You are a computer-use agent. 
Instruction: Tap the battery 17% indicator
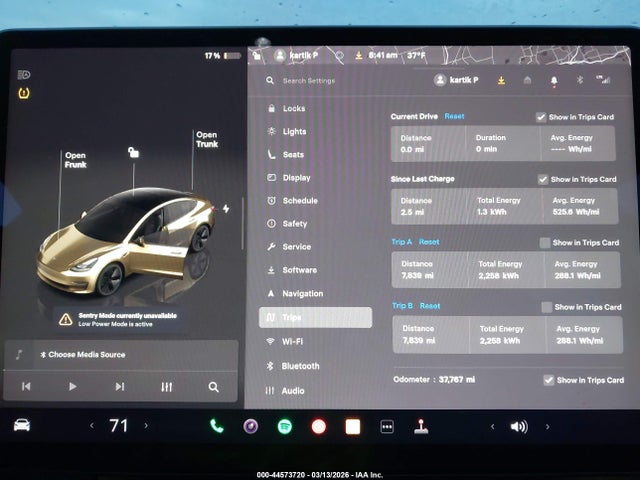point(223,56)
